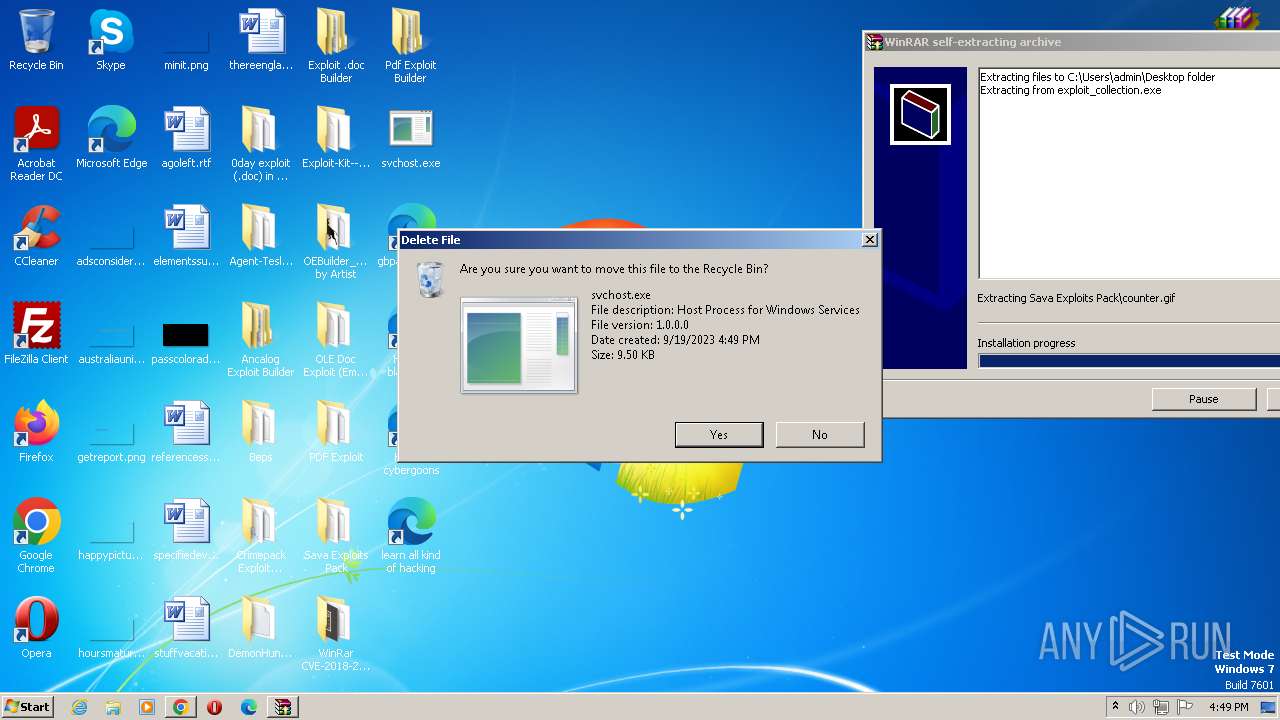
Task: Click 'Extracting from exploit_collection.exe' log line
Action: pos(1071,90)
